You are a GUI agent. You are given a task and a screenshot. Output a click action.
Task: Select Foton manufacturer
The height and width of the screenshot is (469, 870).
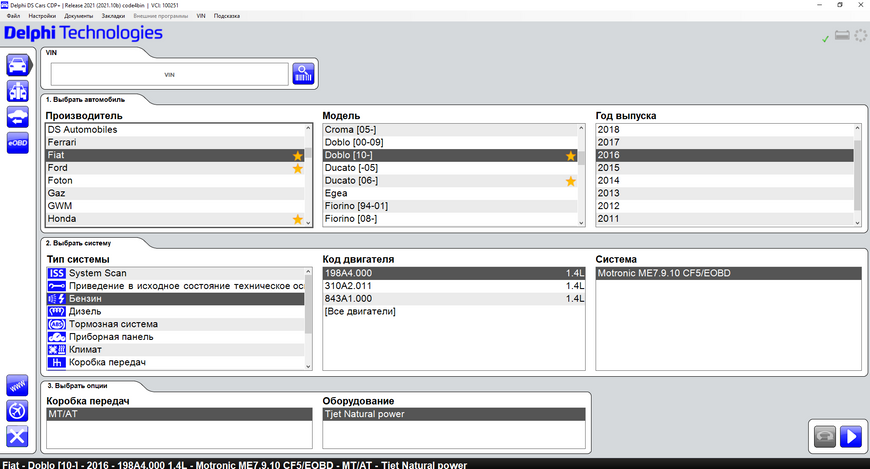pyautogui.click(x=175, y=181)
